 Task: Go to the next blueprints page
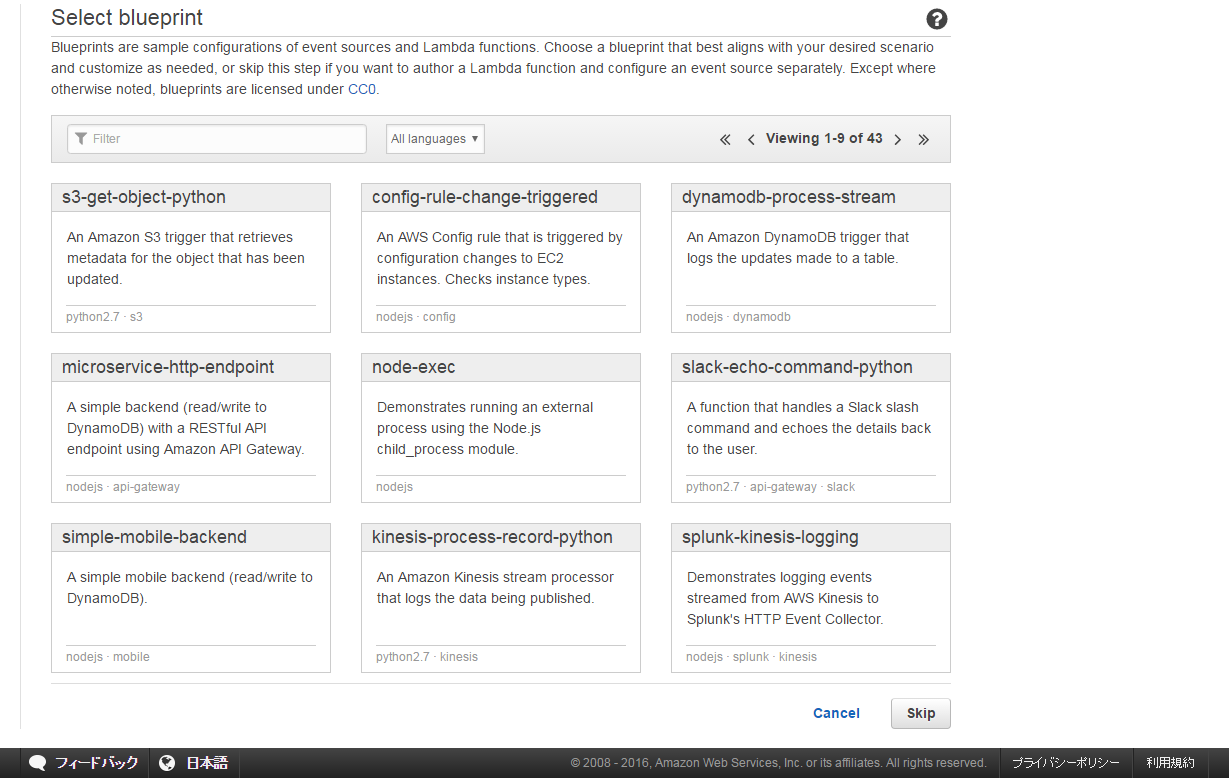click(x=898, y=140)
